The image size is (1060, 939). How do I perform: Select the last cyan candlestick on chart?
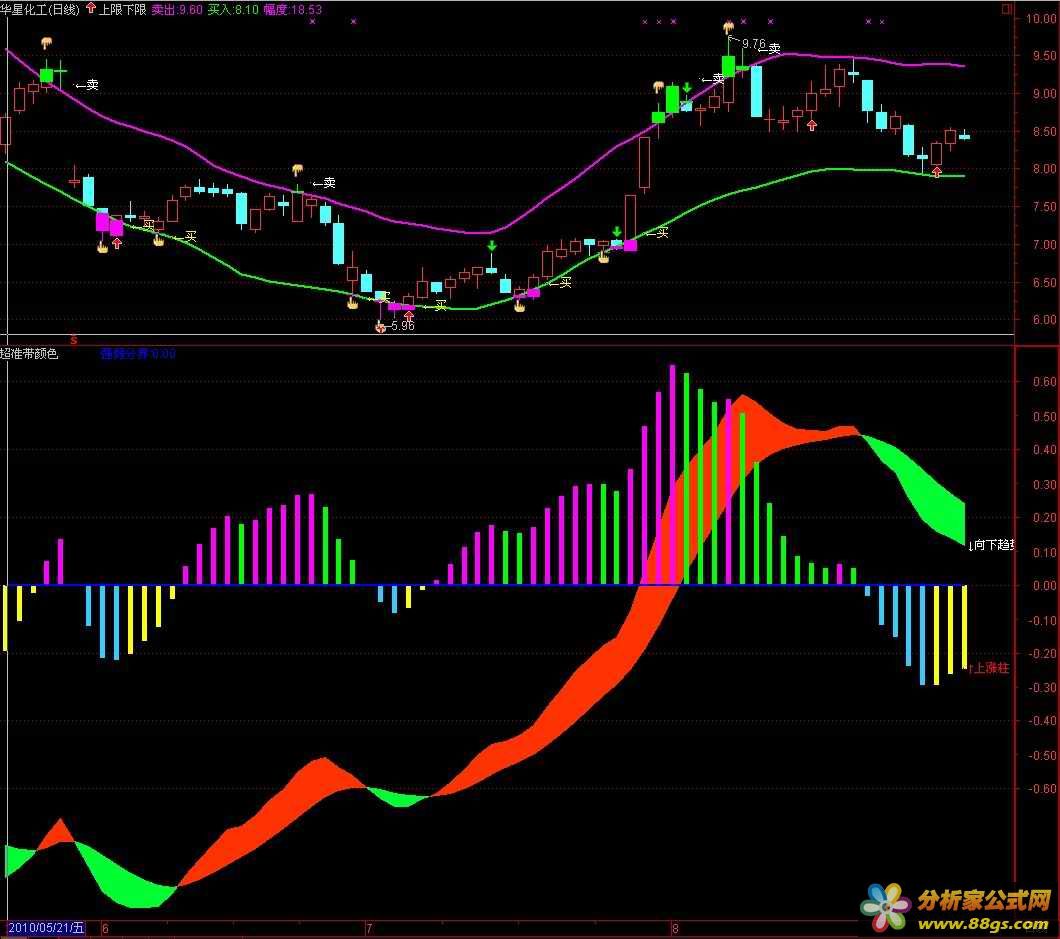click(965, 136)
